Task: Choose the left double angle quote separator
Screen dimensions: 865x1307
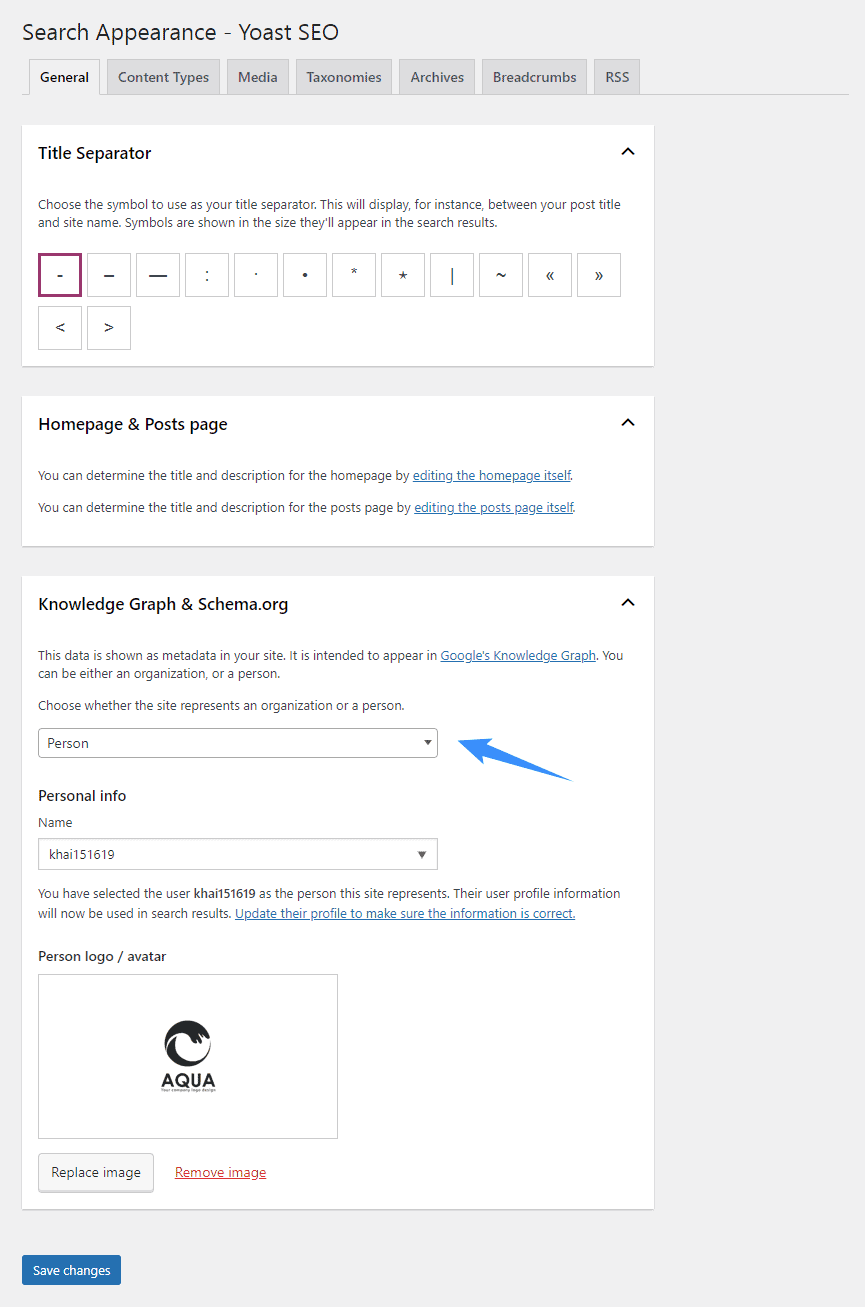Action: click(550, 275)
